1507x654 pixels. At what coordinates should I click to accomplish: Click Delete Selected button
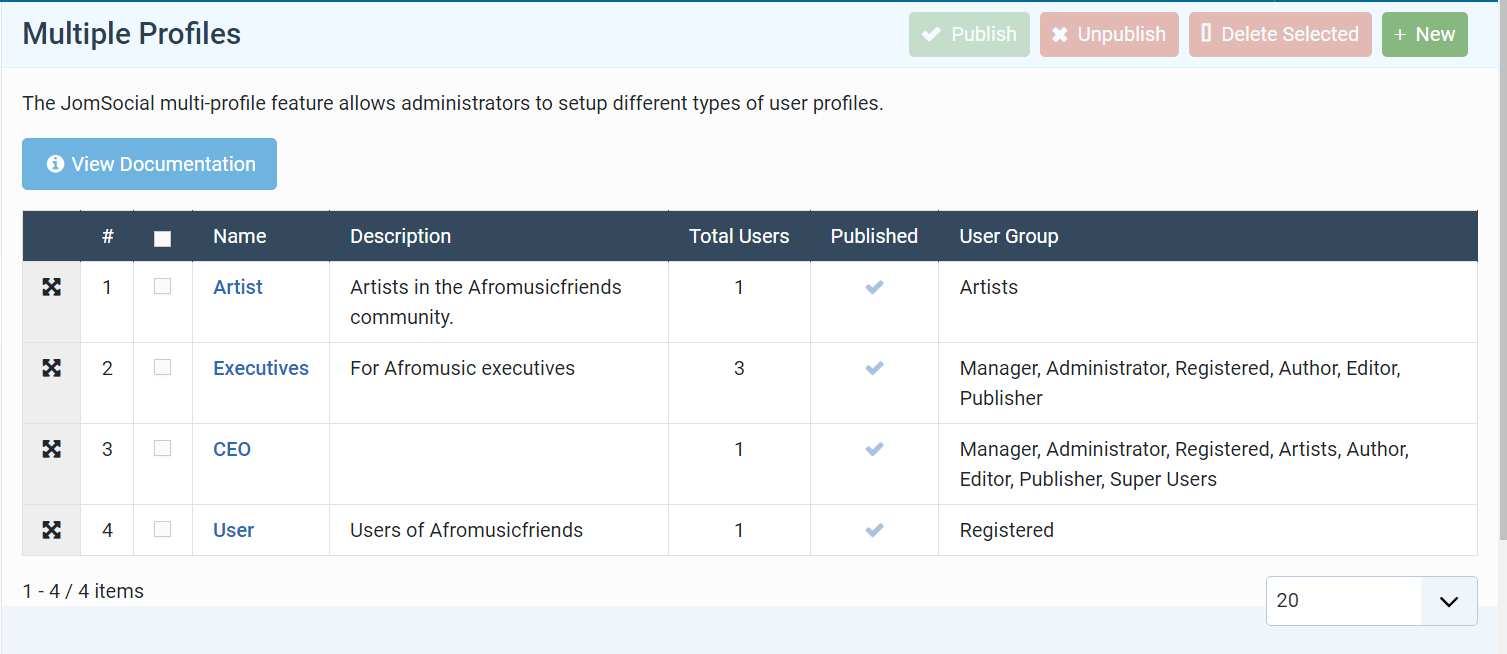[x=1279, y=34]
